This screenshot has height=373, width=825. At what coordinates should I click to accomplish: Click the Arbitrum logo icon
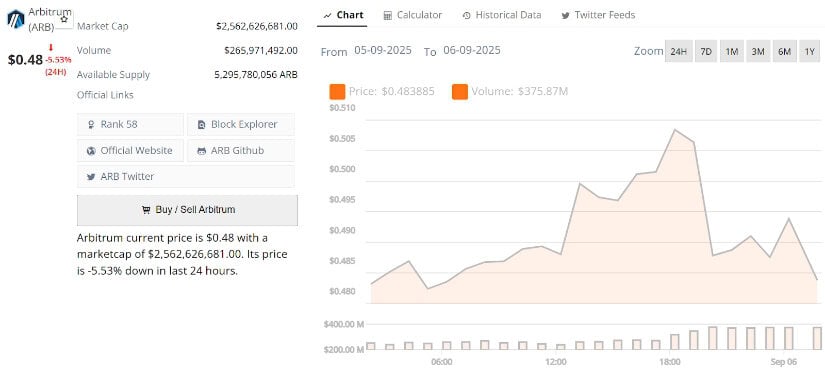(16, 19)
